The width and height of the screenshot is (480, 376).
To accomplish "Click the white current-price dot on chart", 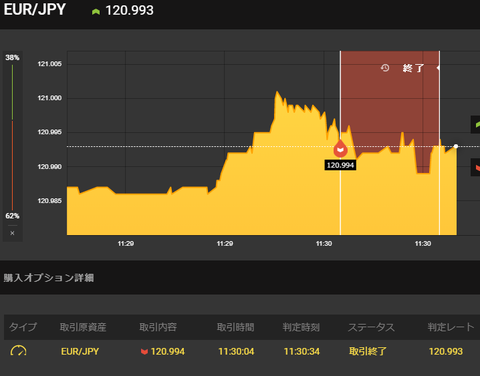I will tap(456, 146).
